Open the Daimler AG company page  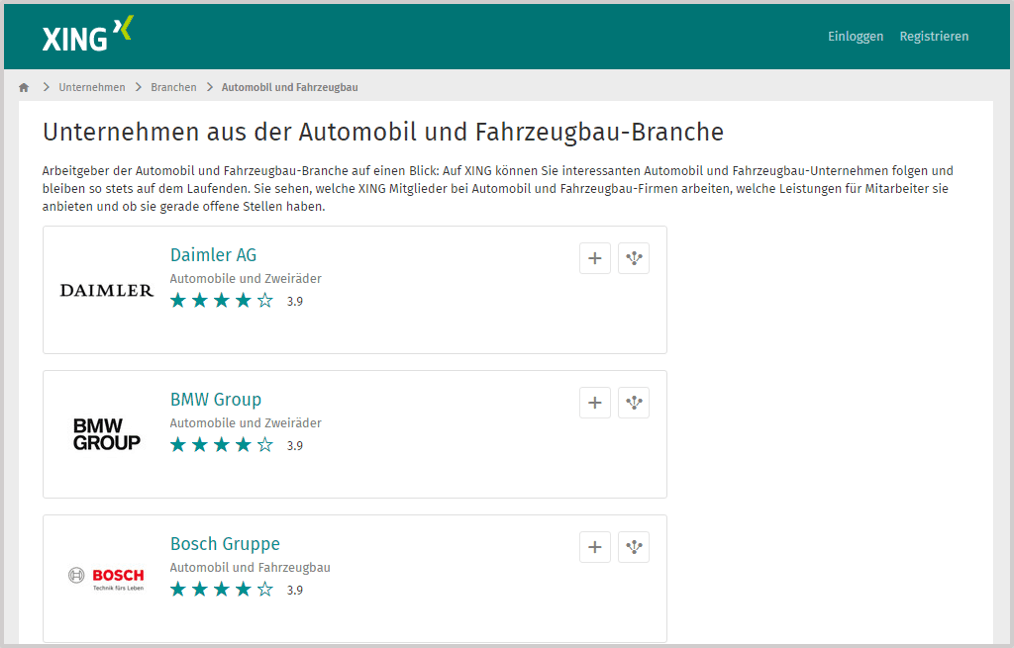click(x=213, y=255)
